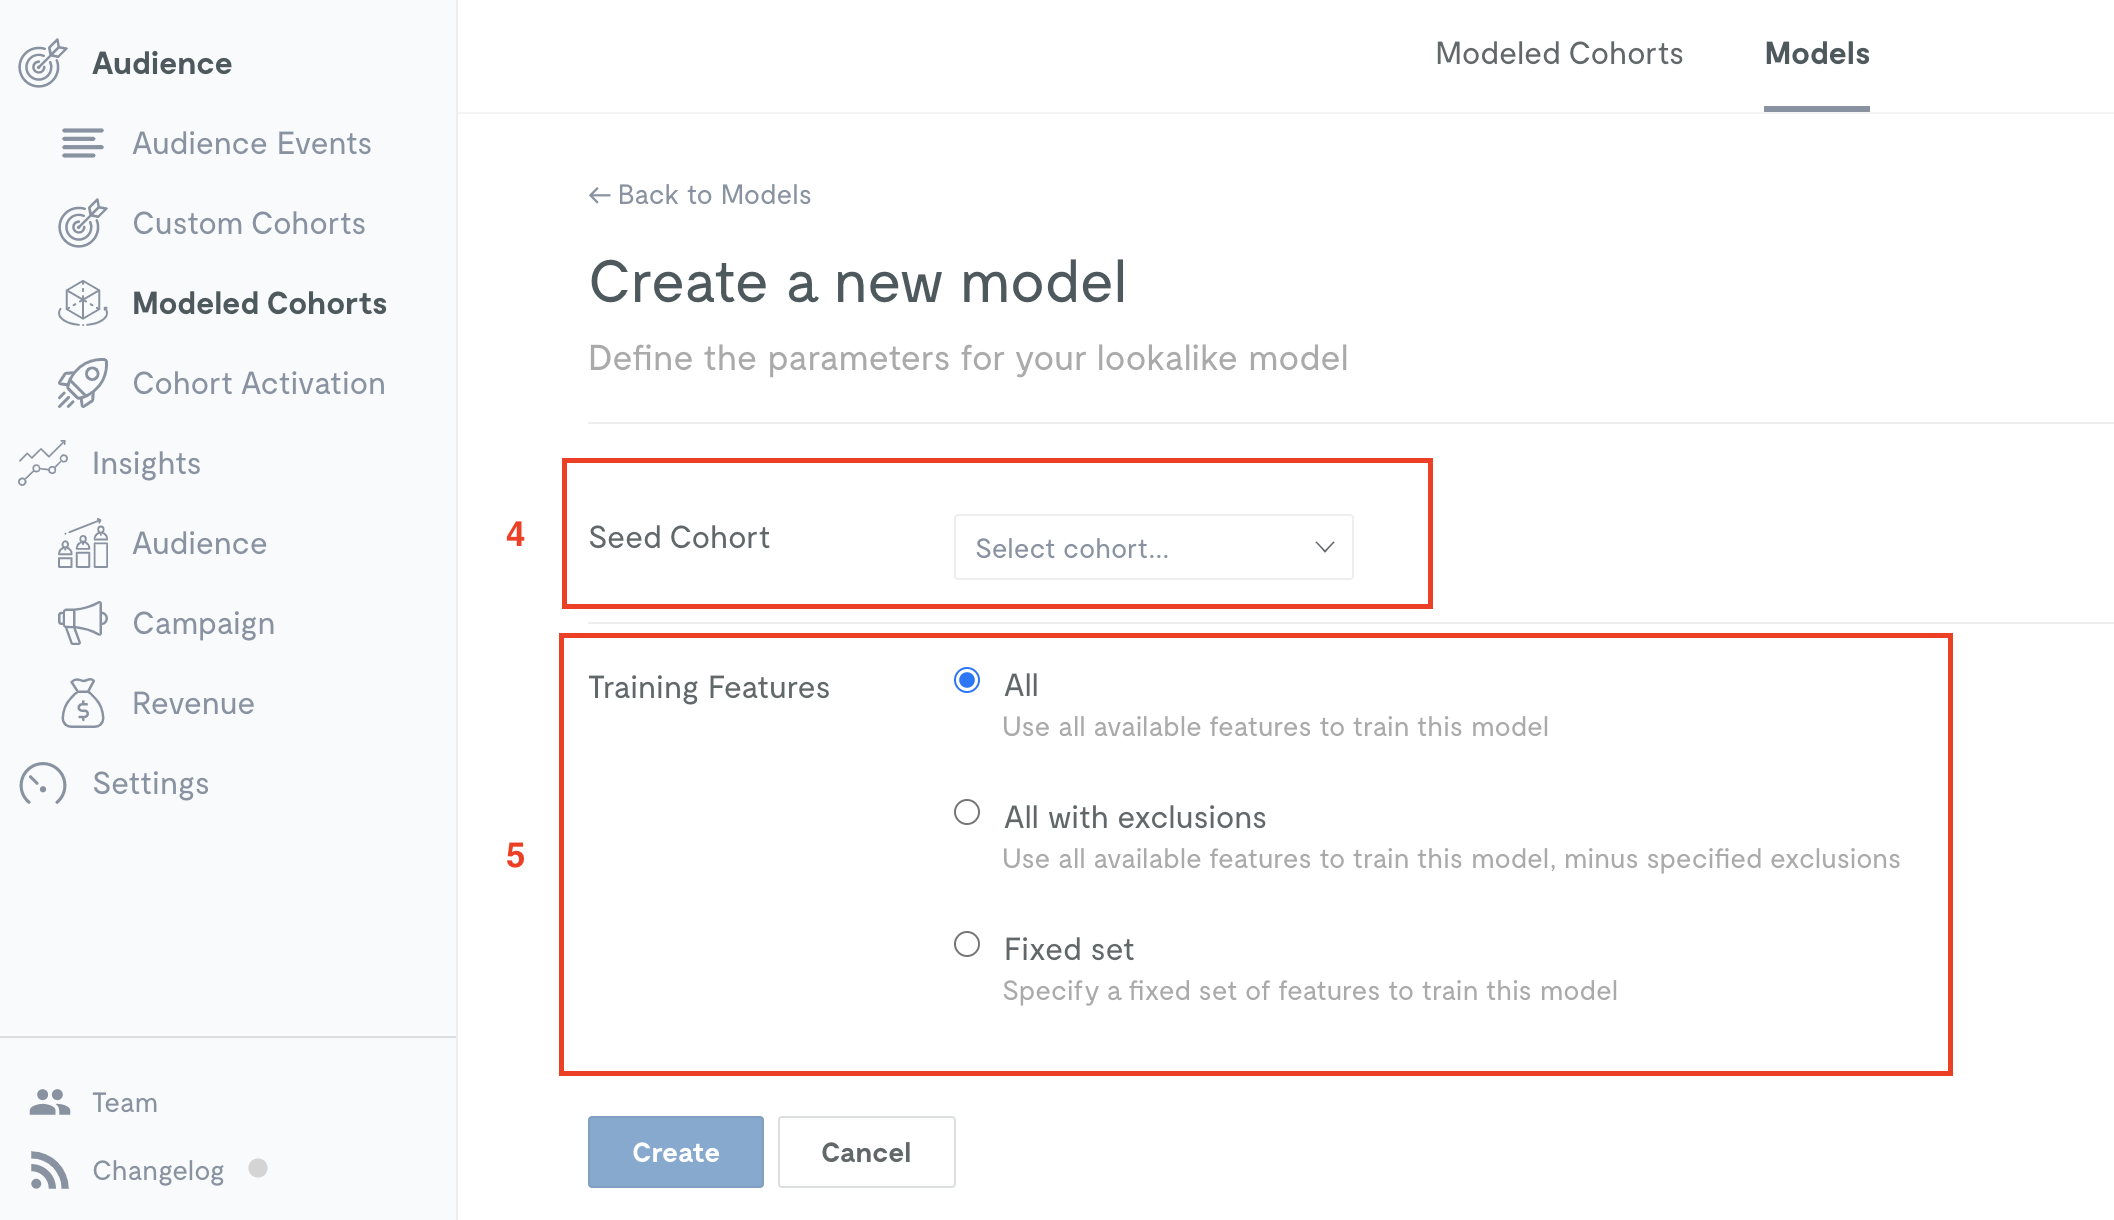Click the Modeled Cohorts cube icon
This screenshot has width=2114, height=1220.
point(82,303)
